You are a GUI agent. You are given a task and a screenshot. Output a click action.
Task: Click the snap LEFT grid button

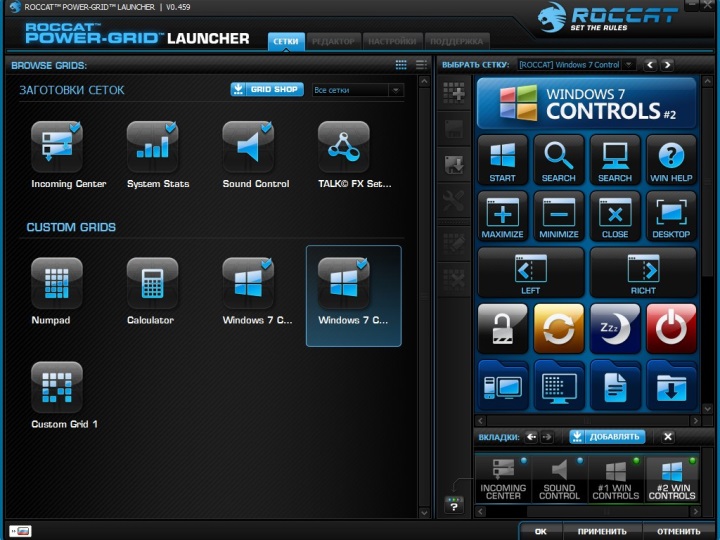point(531,273)
